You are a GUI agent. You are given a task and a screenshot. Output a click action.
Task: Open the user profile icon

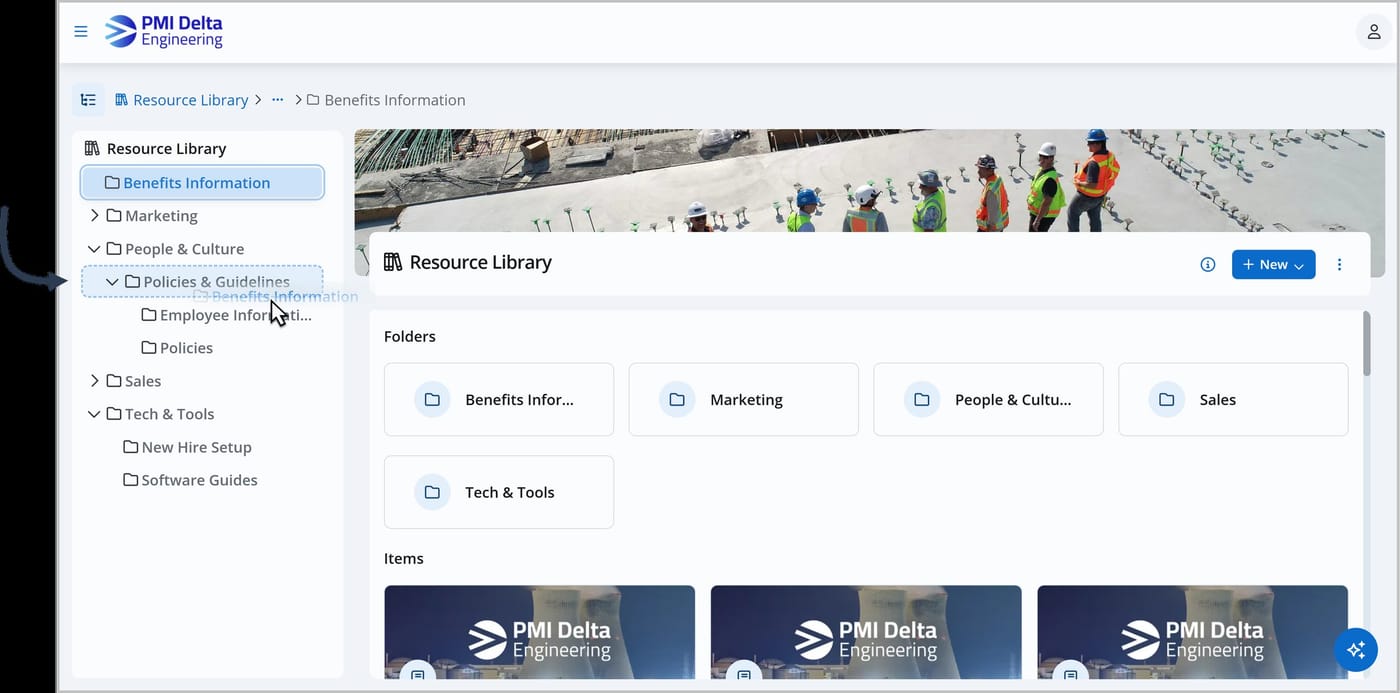[1374, 31]
